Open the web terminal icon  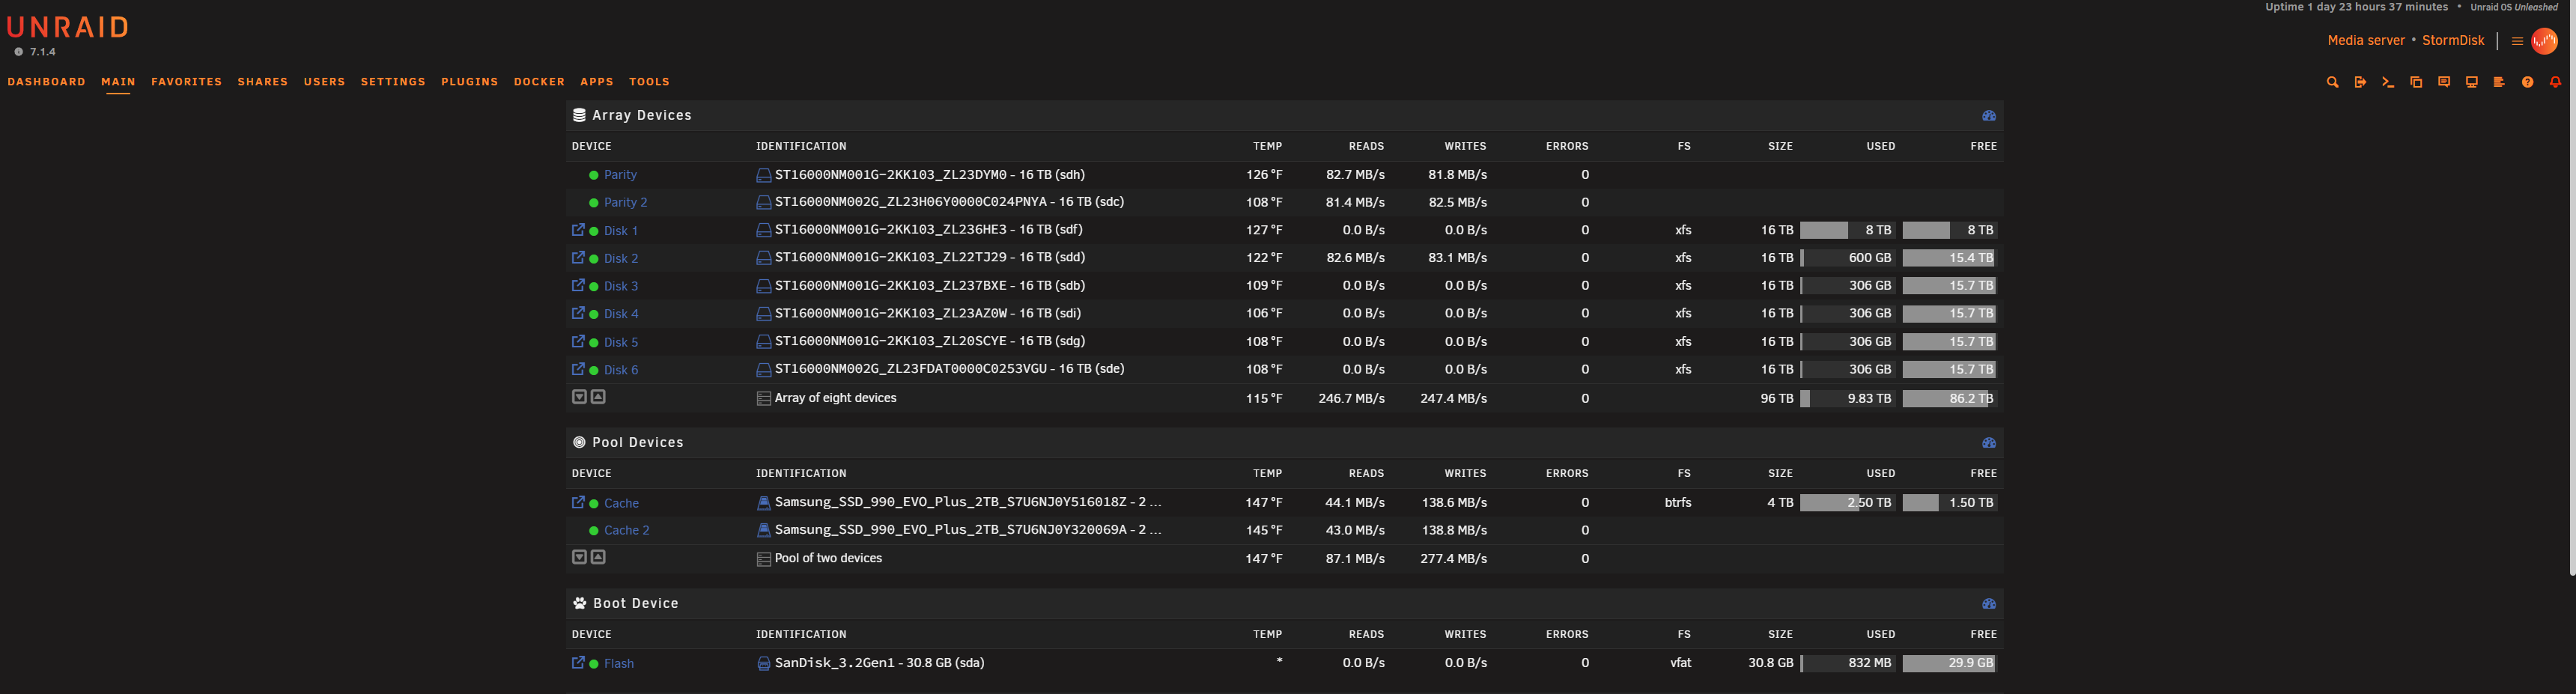(x=2388, y=83)
